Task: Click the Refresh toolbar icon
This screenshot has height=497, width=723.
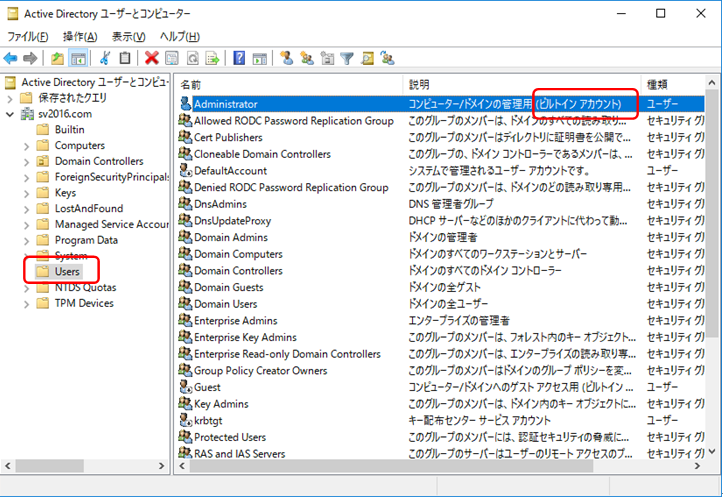Action: [x=192, y=59]
